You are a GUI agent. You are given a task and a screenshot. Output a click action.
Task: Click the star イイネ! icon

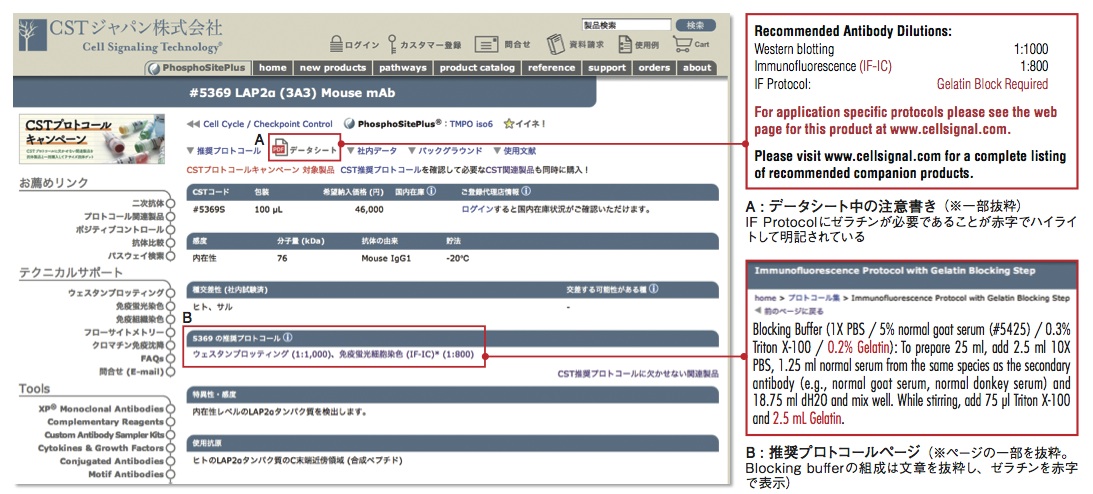coord(508,124)
